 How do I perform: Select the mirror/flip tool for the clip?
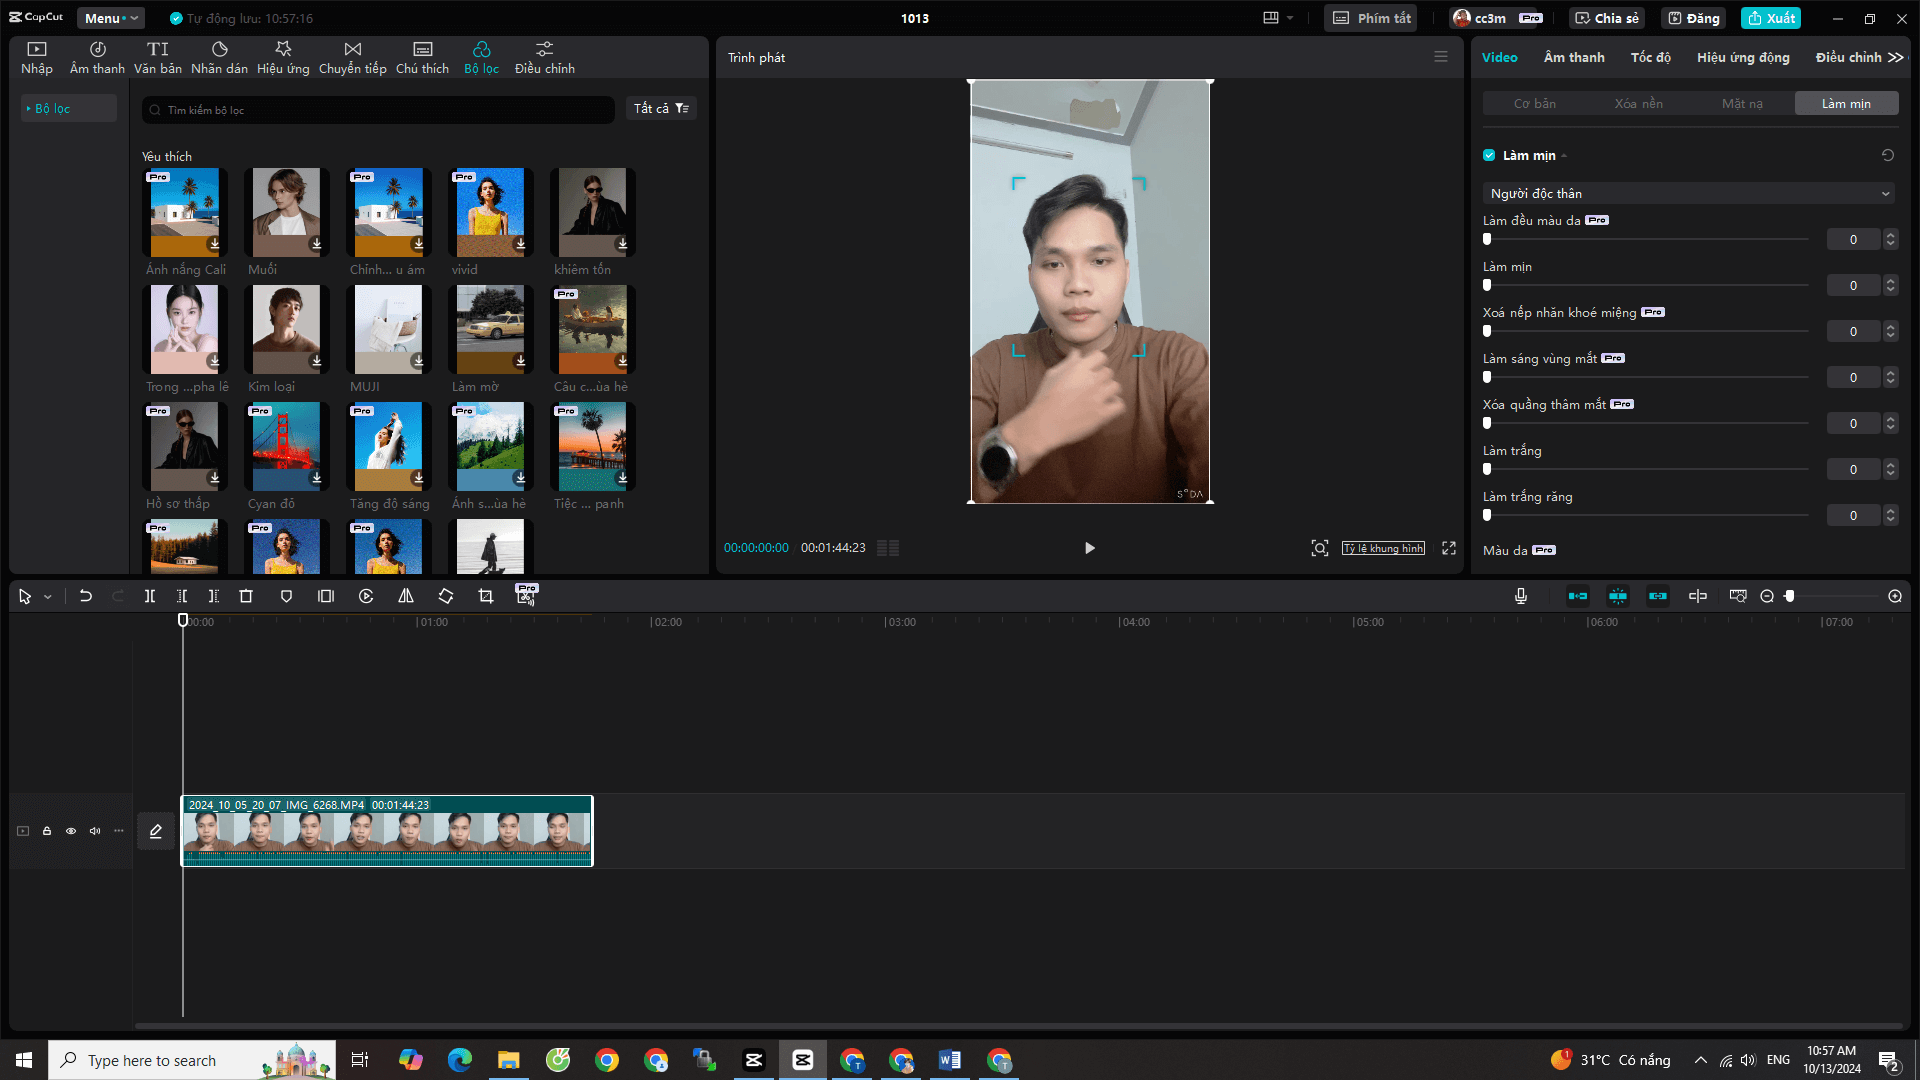point(405,596)
